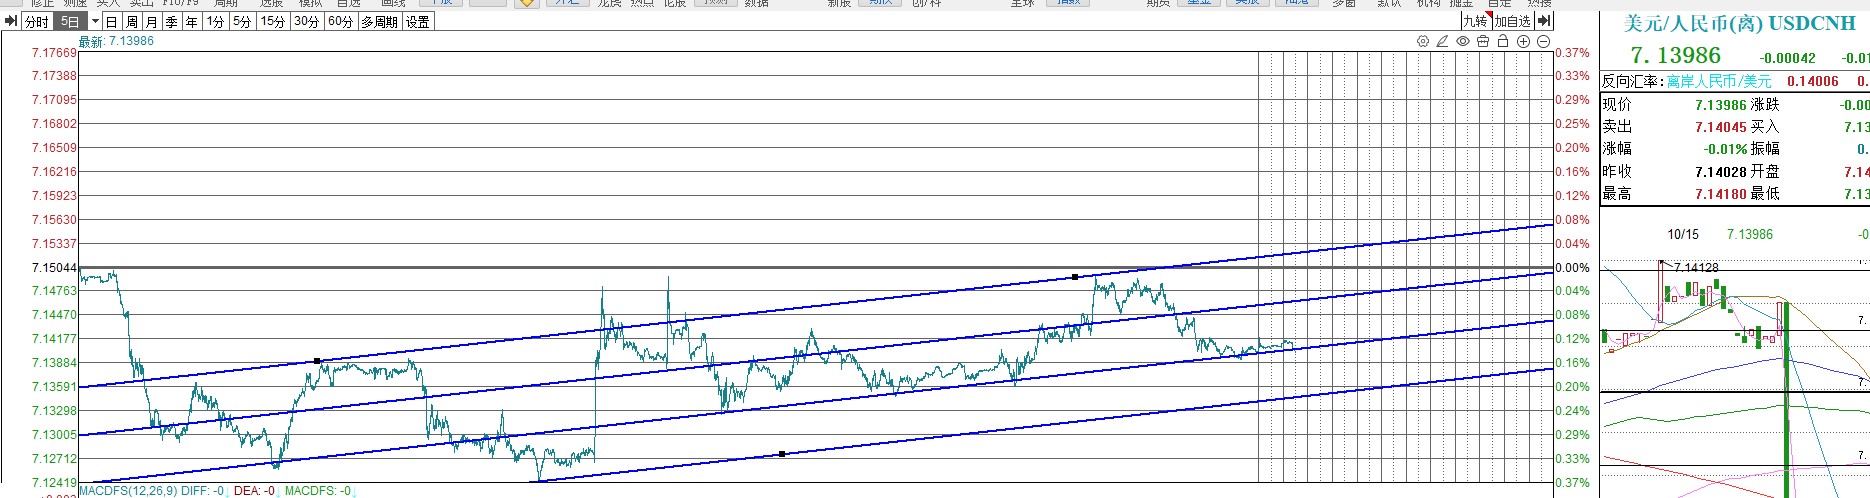Collapse right panel with arrow icon beside 加自选
Viewport: 1870px width, 498px height.
1545,21
